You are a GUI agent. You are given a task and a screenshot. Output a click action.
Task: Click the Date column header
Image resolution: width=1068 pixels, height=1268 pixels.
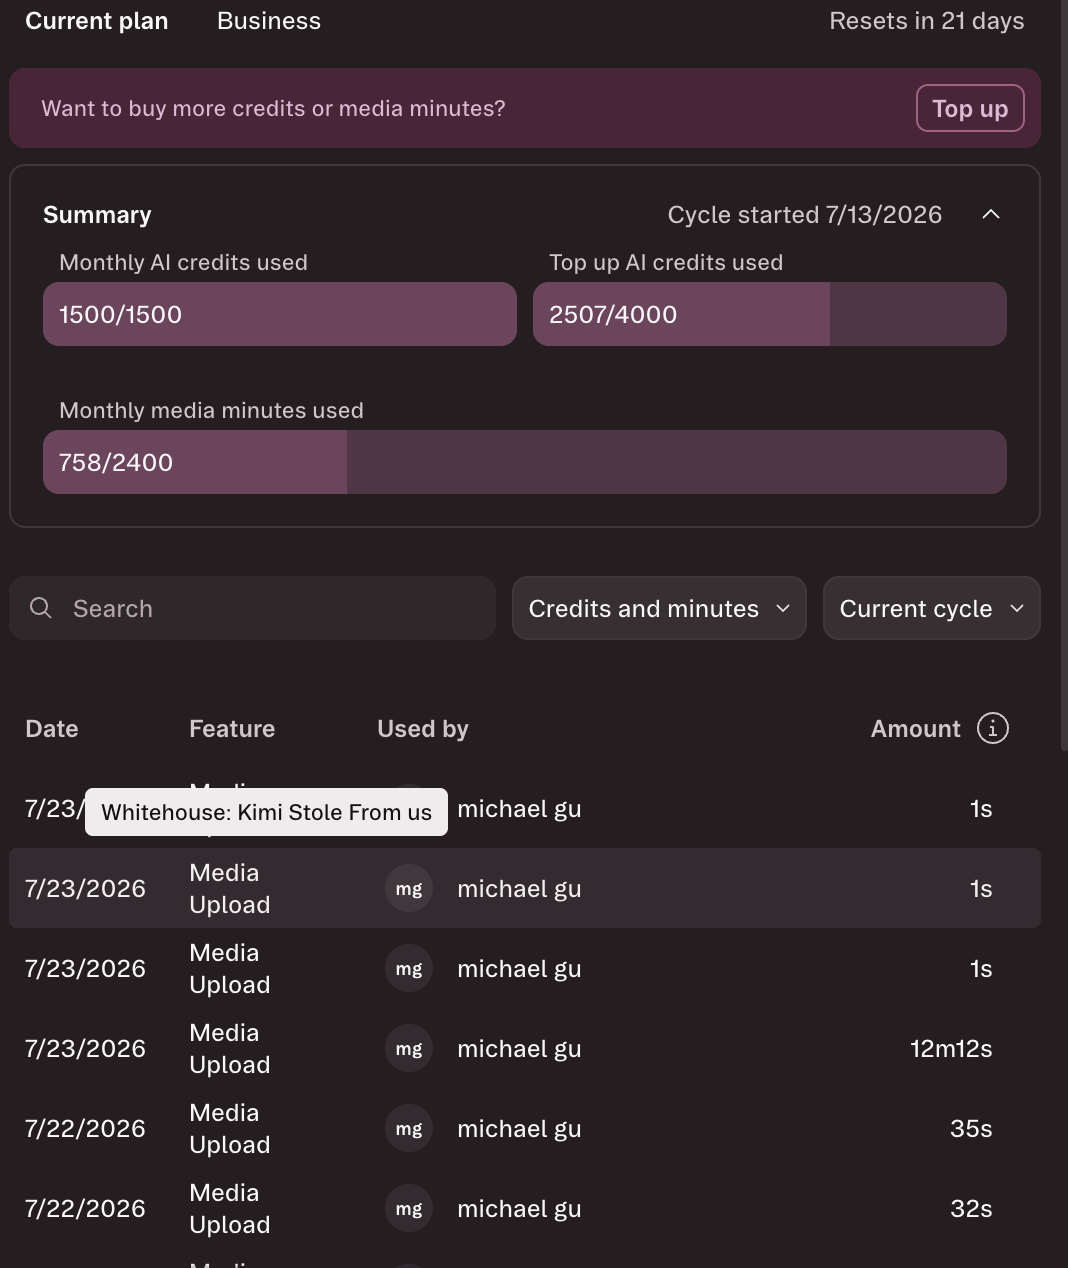point(52,729)
